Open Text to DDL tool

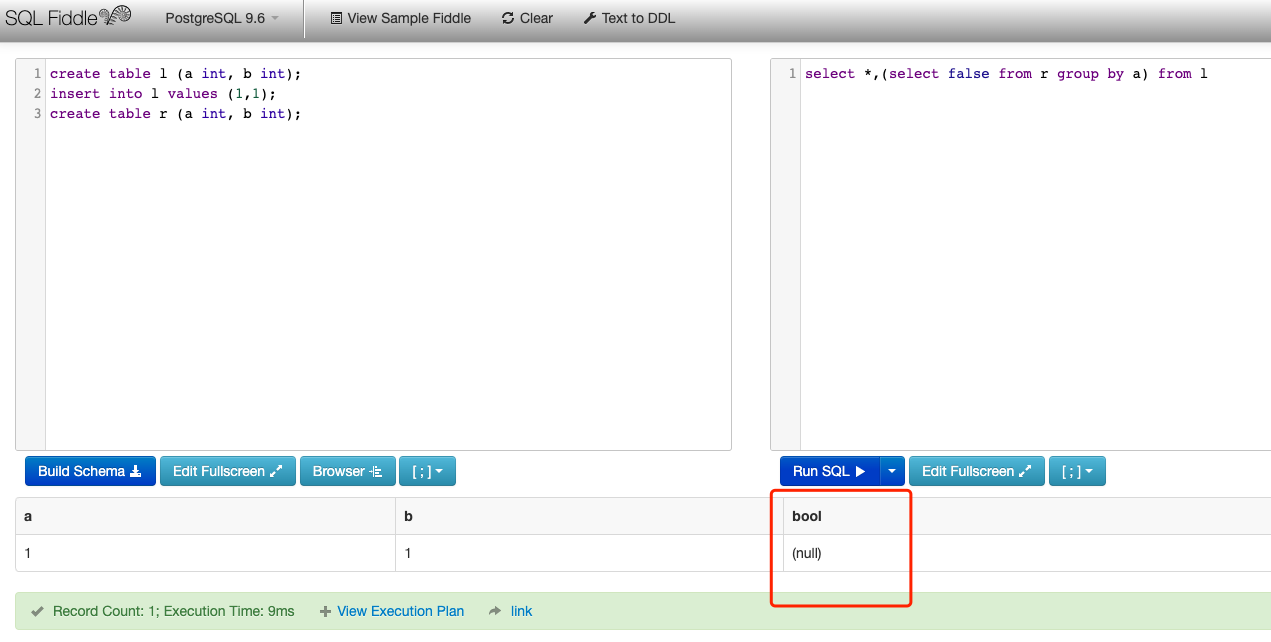629,18
